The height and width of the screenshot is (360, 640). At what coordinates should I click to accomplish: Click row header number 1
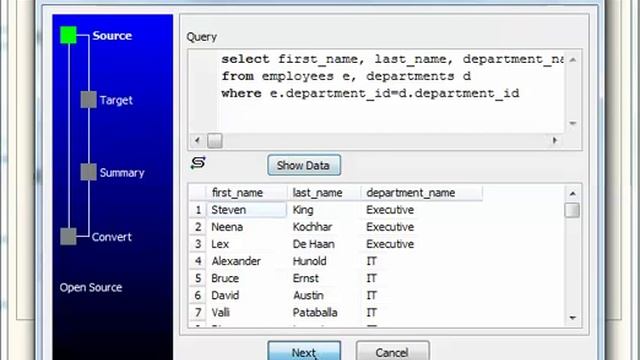click(x=198, y=210)
